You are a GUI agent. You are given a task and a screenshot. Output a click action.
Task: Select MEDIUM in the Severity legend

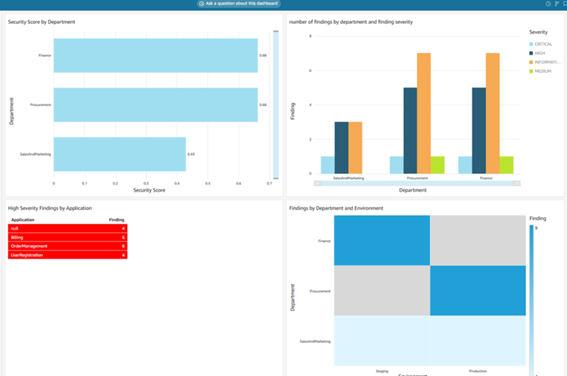coord(540,71)
